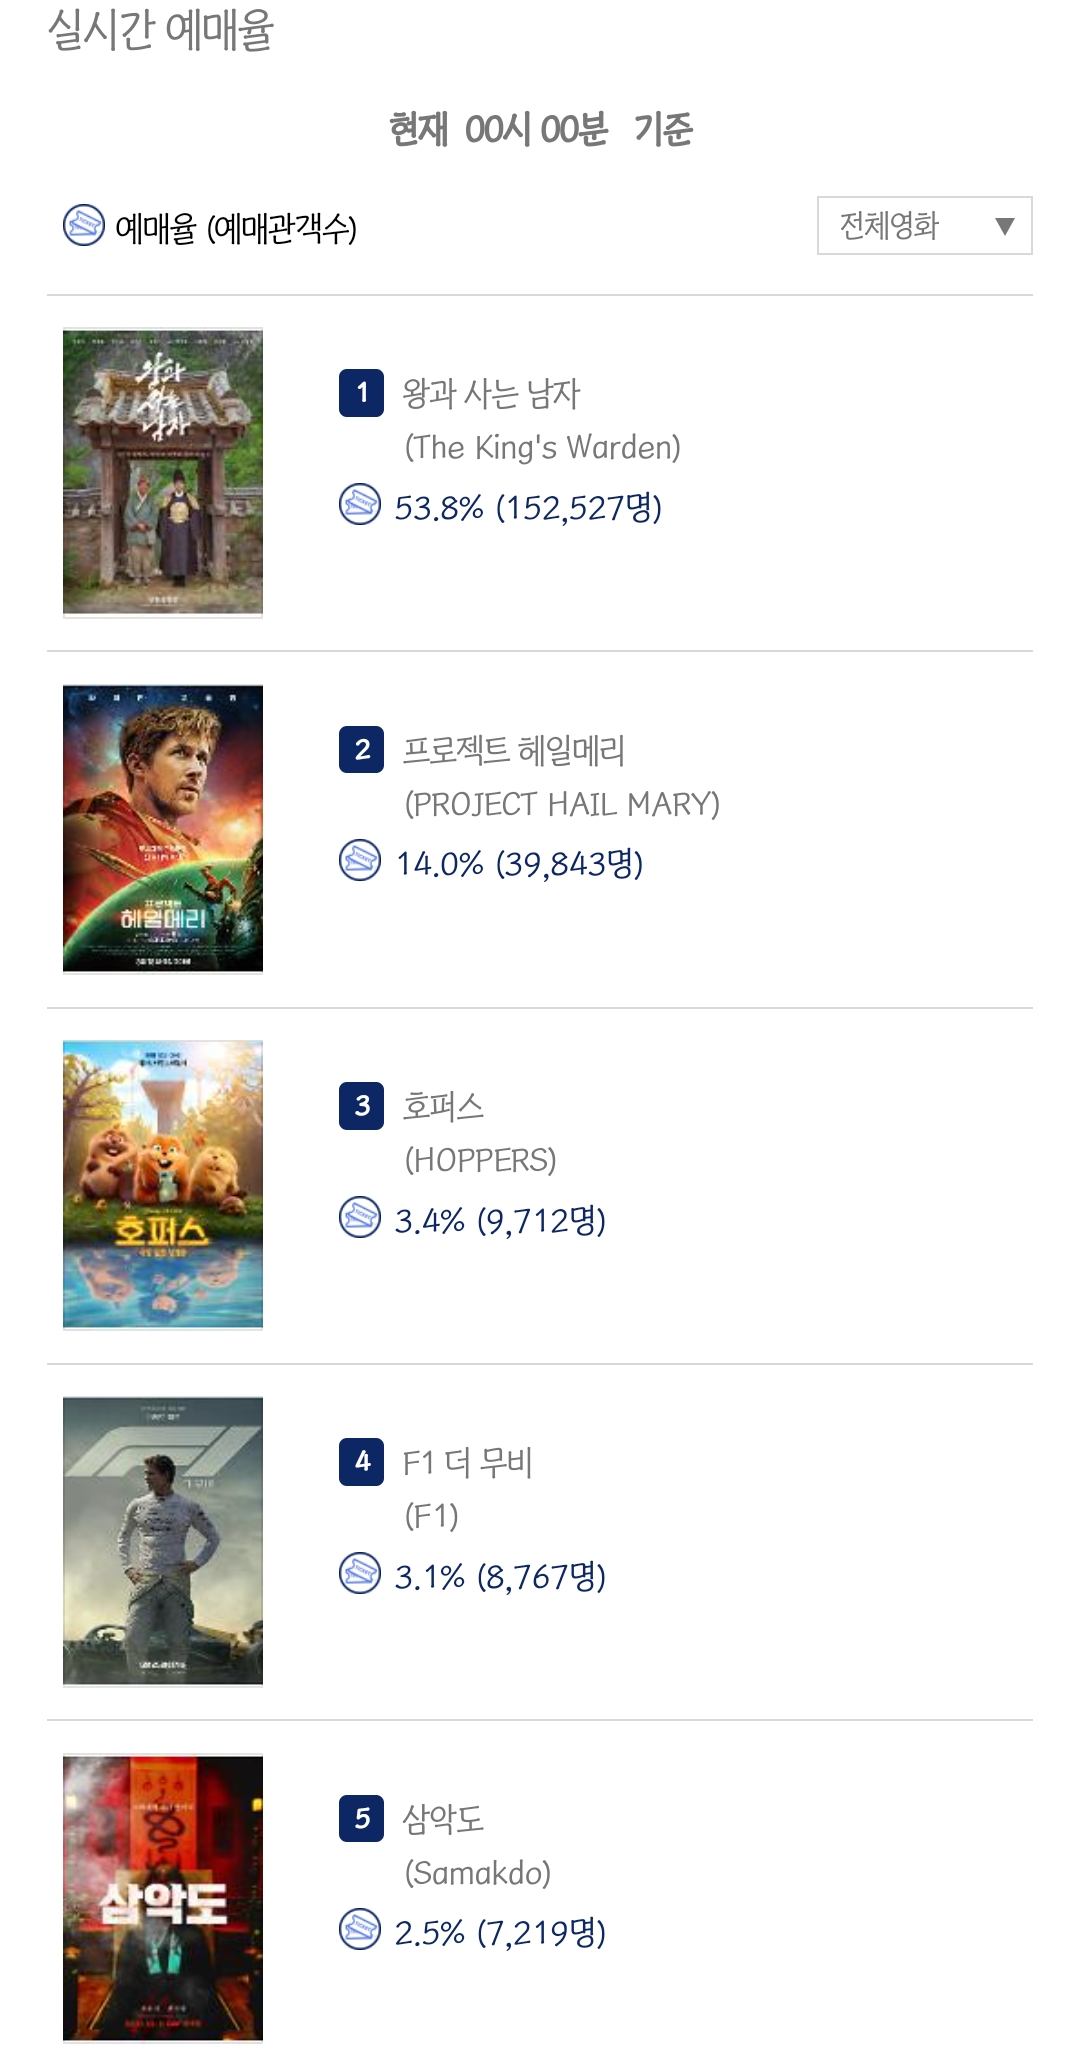1078x2063 pixels.
Task: Open the F1 더 무비 poster thumbnail
Action: (x=163, y=1541)
